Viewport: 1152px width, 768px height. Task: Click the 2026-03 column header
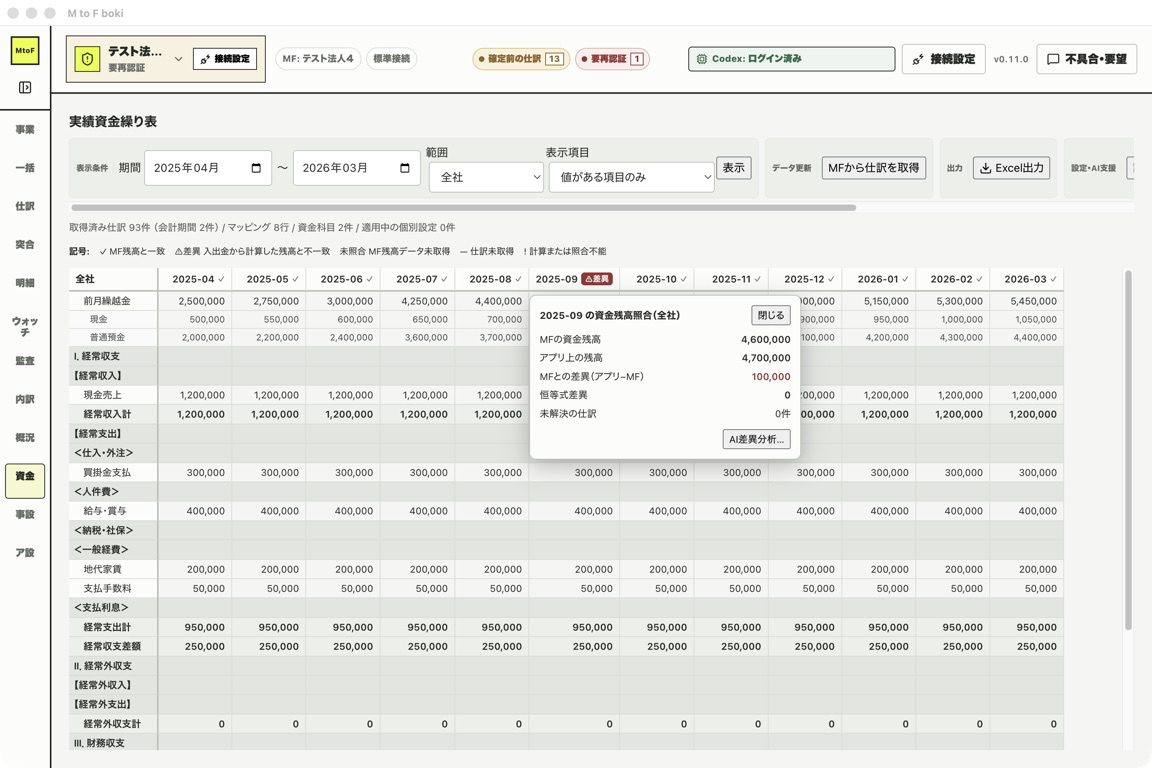coord(1029,279)
